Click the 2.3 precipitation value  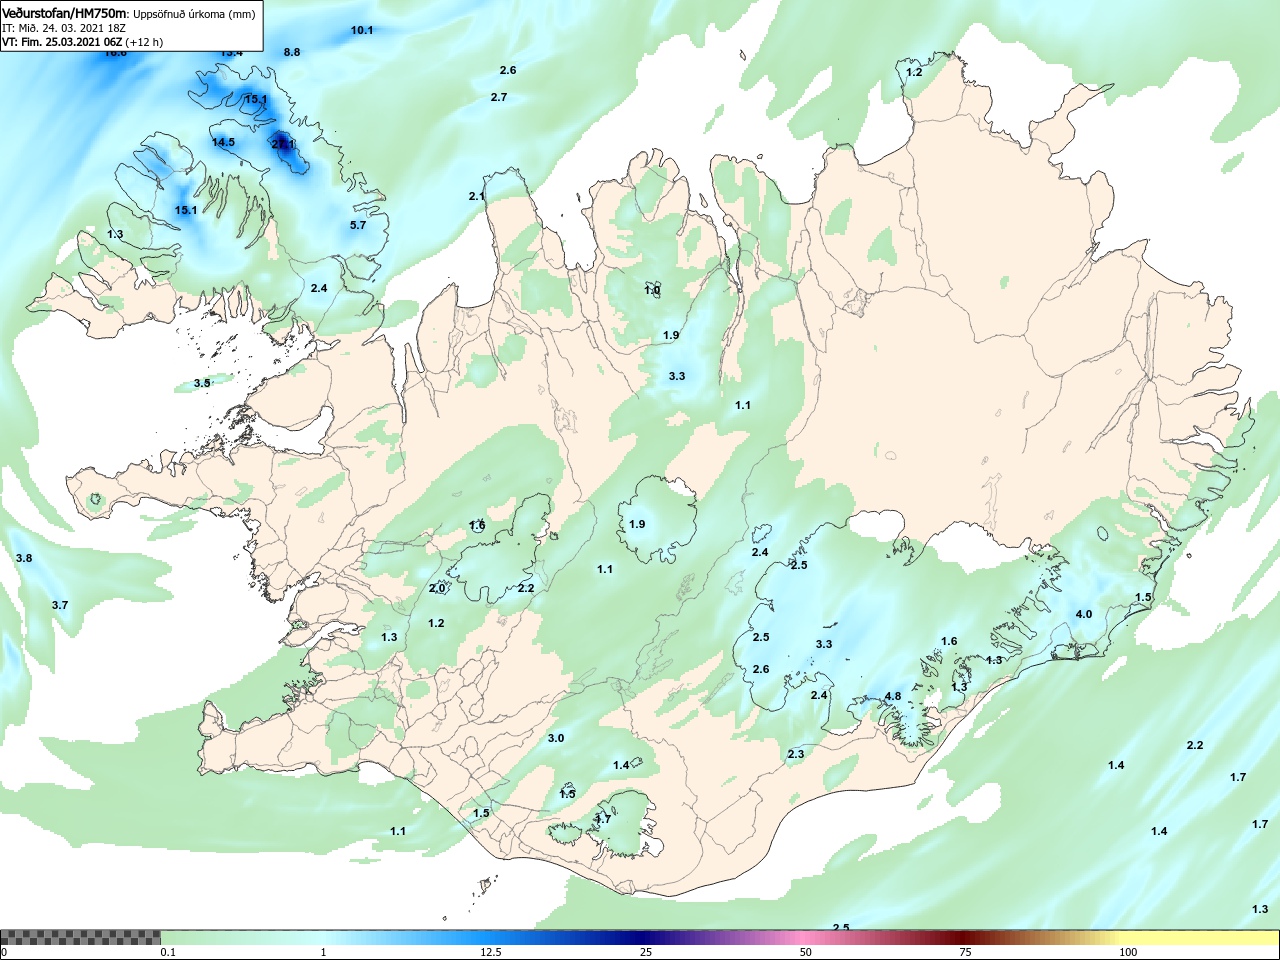[x=796, y=754]
